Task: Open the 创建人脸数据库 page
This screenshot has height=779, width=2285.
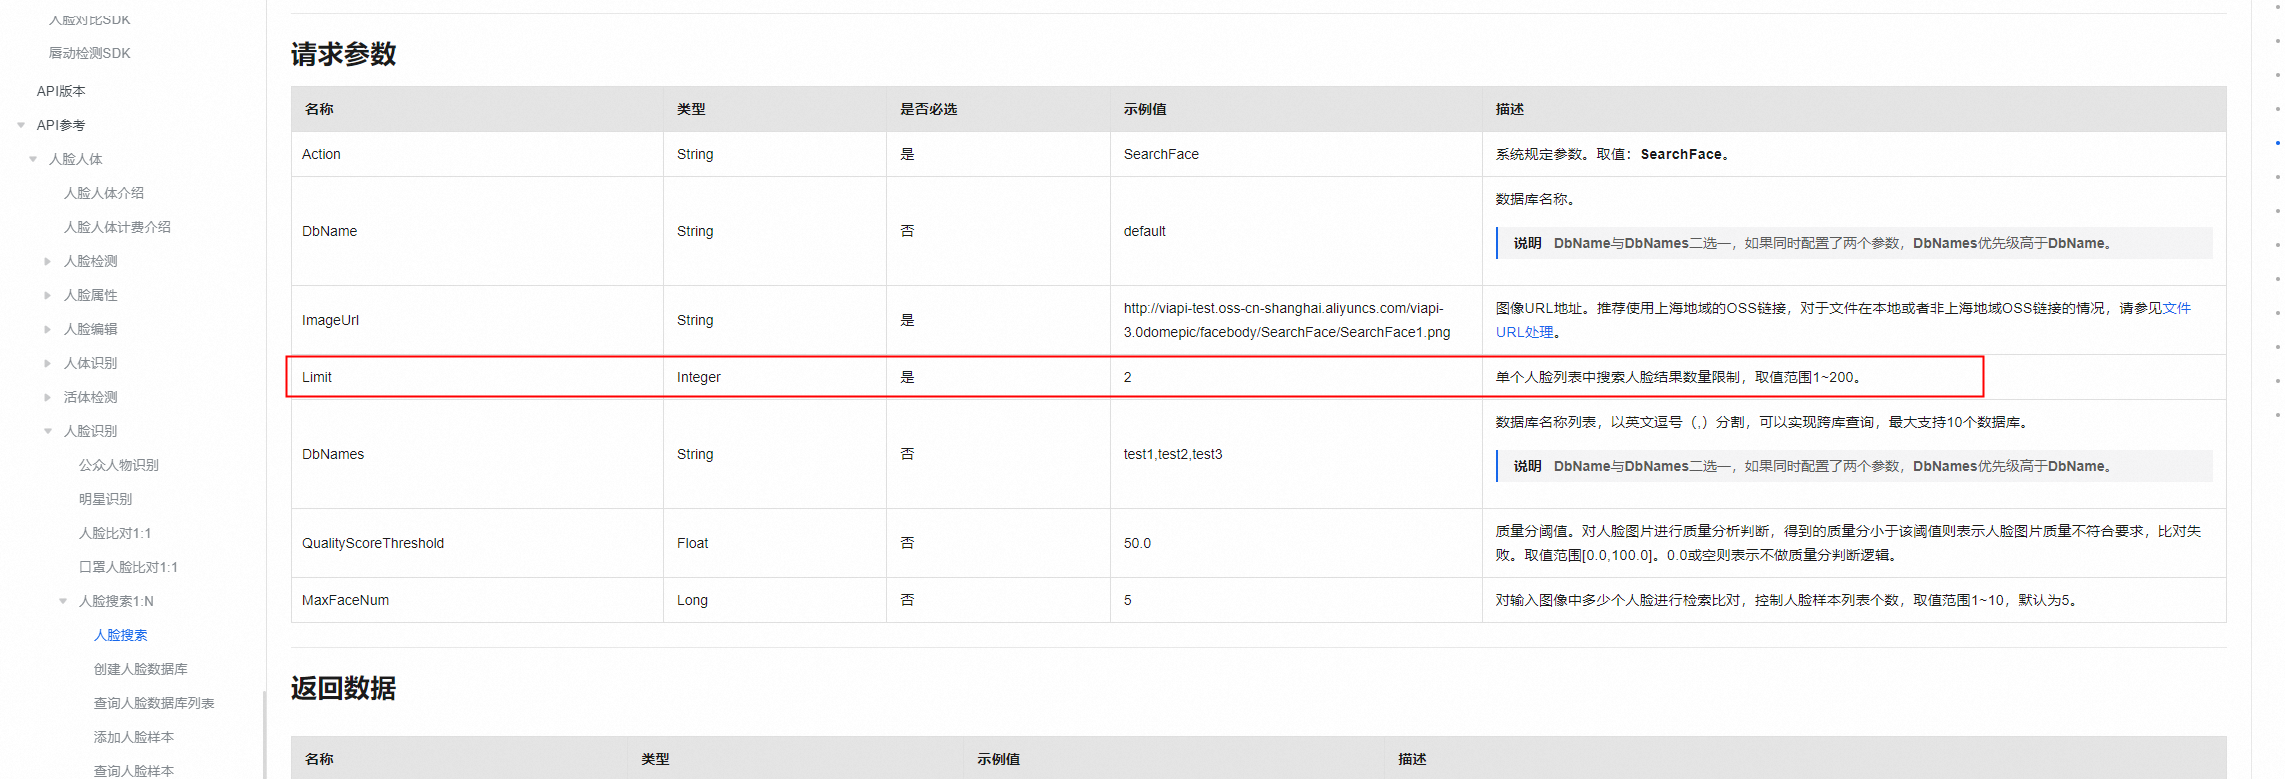Action: (x=141, y=669)
